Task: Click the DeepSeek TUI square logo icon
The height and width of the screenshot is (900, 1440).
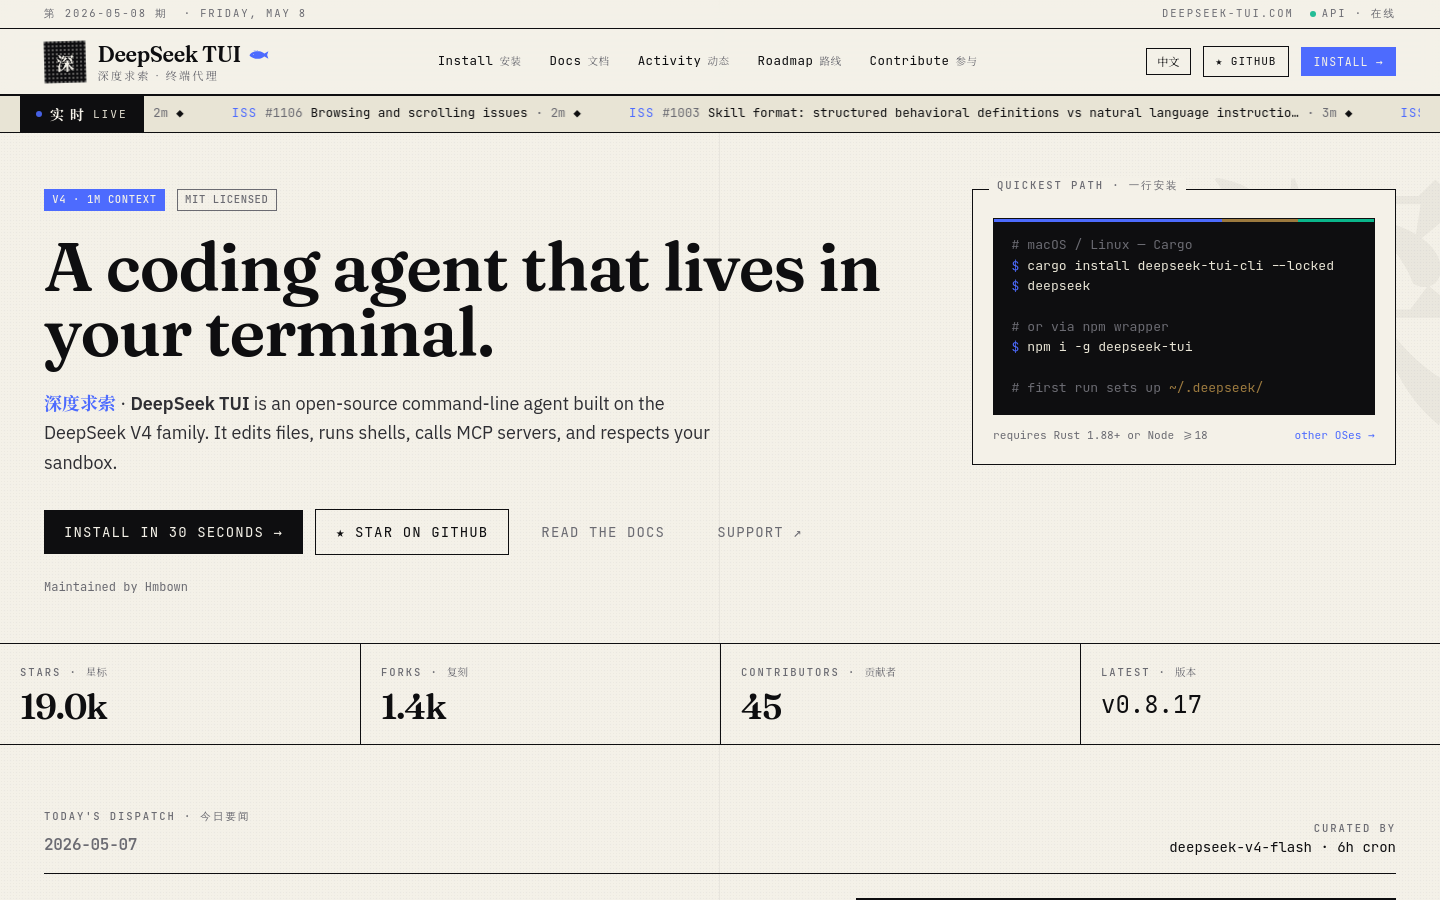Action: pos(65,62)
